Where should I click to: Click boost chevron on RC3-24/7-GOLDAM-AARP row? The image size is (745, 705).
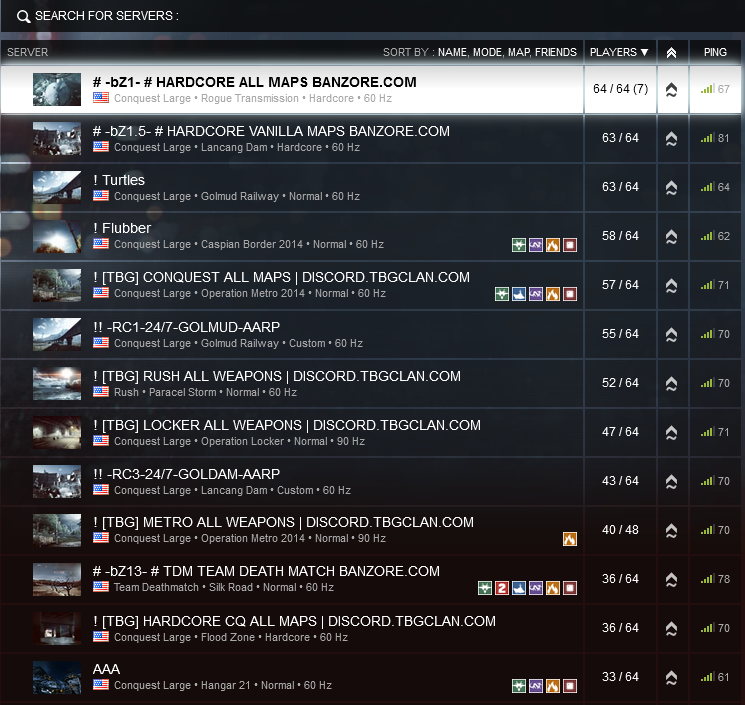coord(671,482)
